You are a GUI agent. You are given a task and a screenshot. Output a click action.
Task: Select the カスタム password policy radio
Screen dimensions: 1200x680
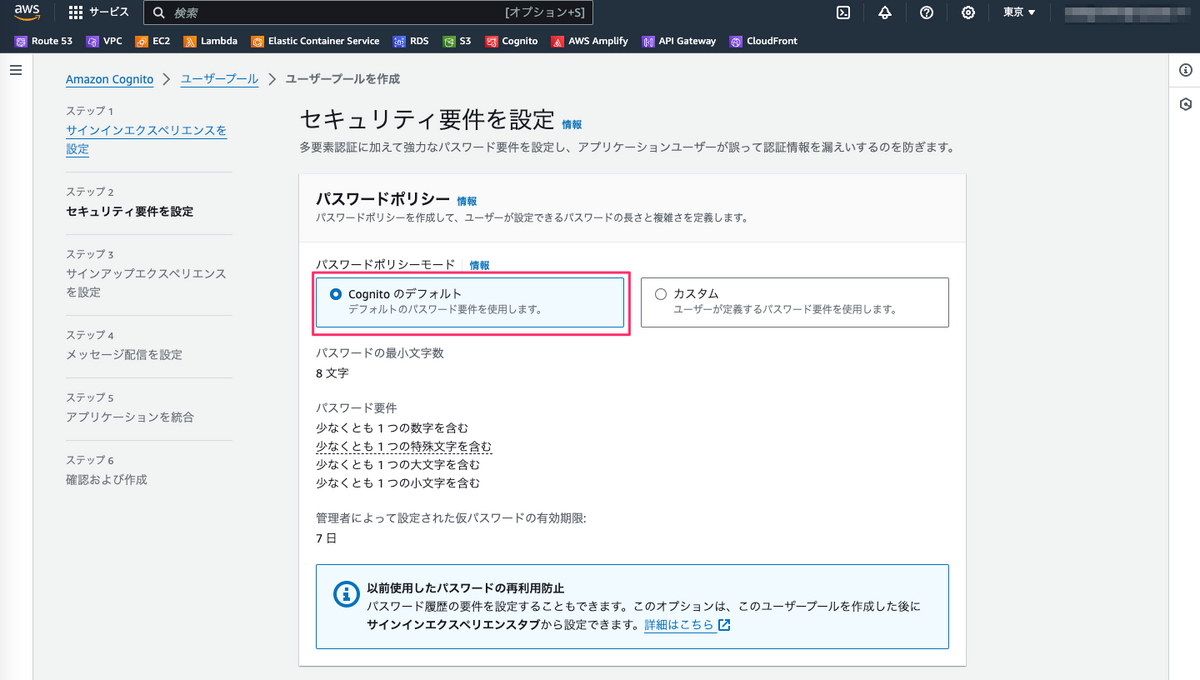660,294
